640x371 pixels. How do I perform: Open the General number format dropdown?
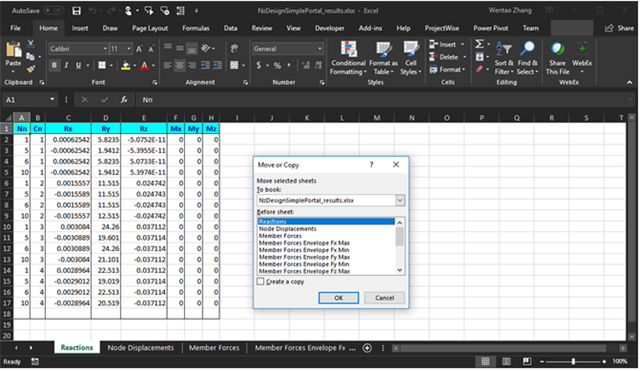320,49
